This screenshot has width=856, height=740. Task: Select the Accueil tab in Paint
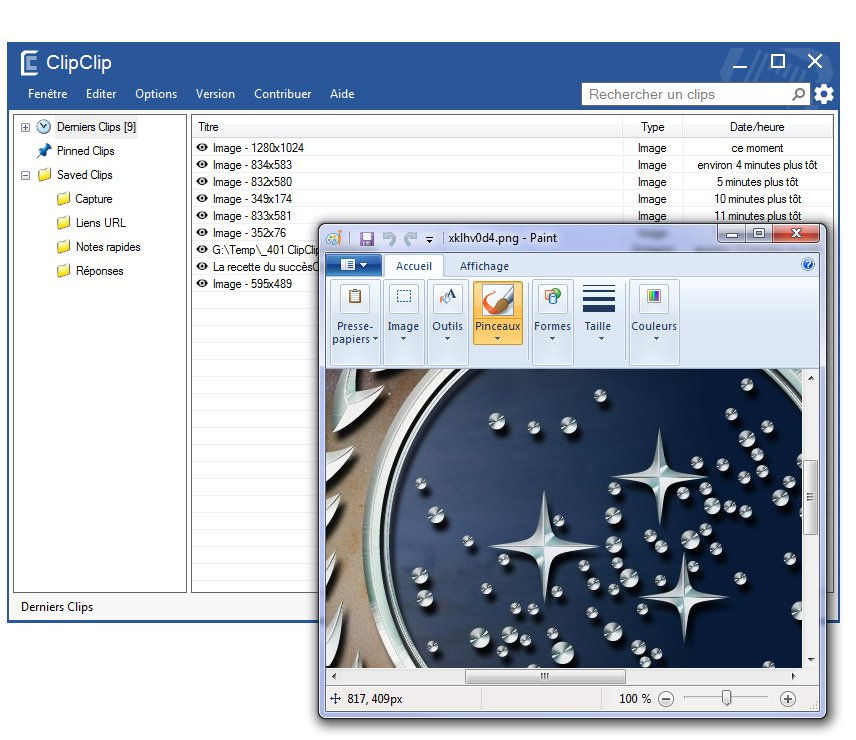(414, 266)
